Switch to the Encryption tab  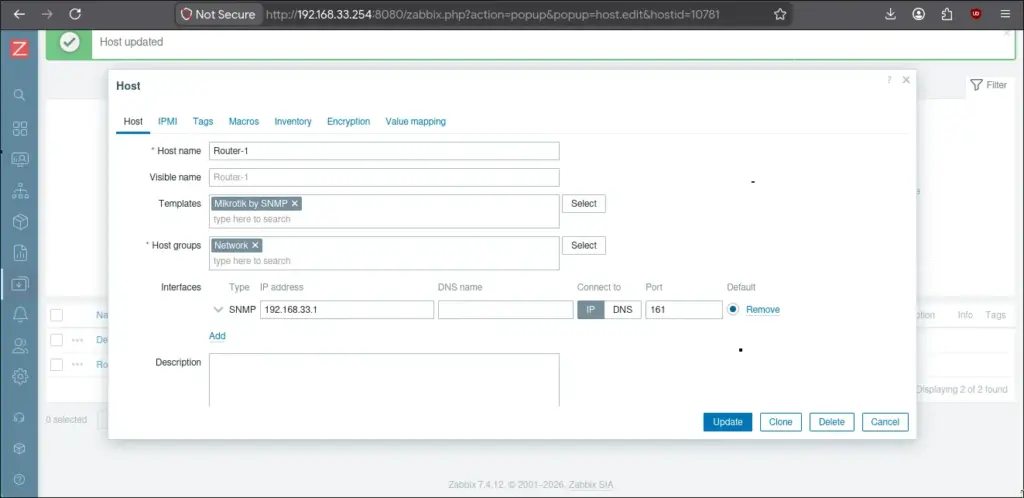(x=349, y=121)
